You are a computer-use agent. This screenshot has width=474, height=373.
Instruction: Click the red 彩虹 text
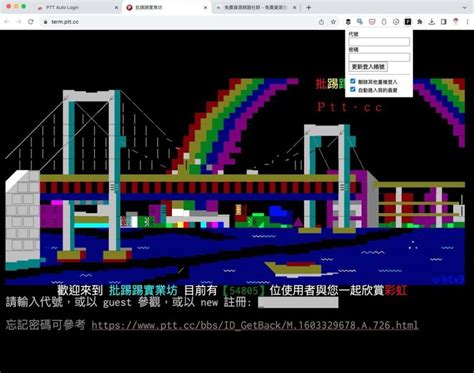[x=396, y=290]
